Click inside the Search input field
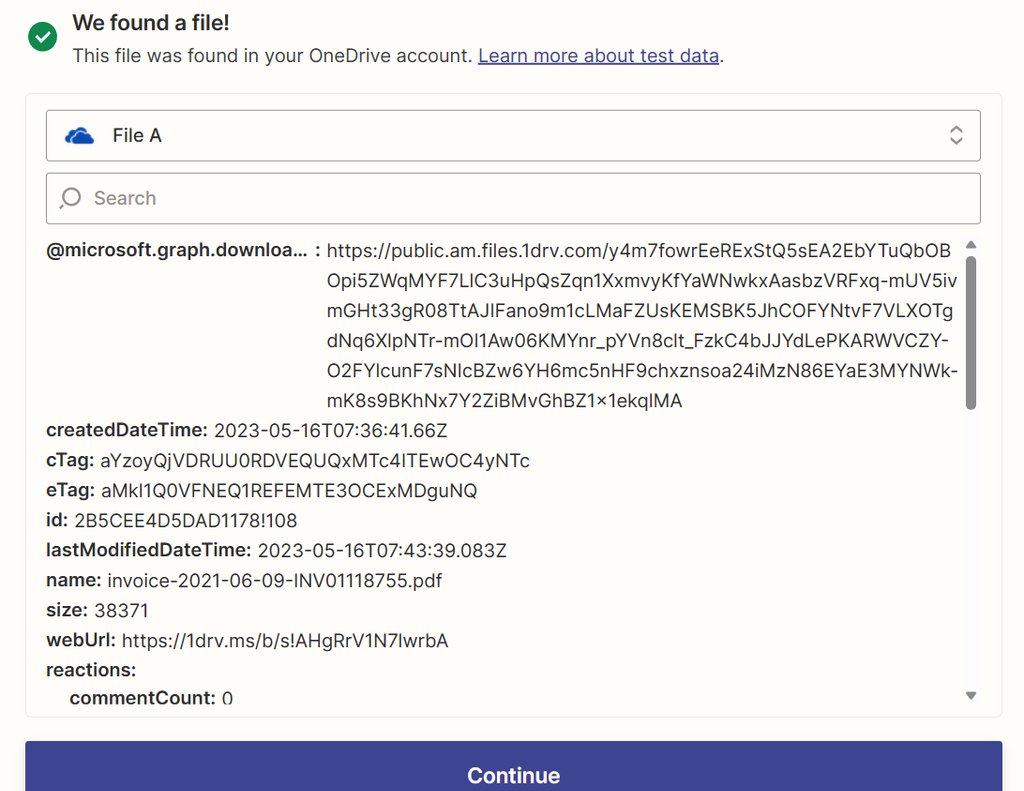This screenshot has width=1024, height=791. pos(400,198)
